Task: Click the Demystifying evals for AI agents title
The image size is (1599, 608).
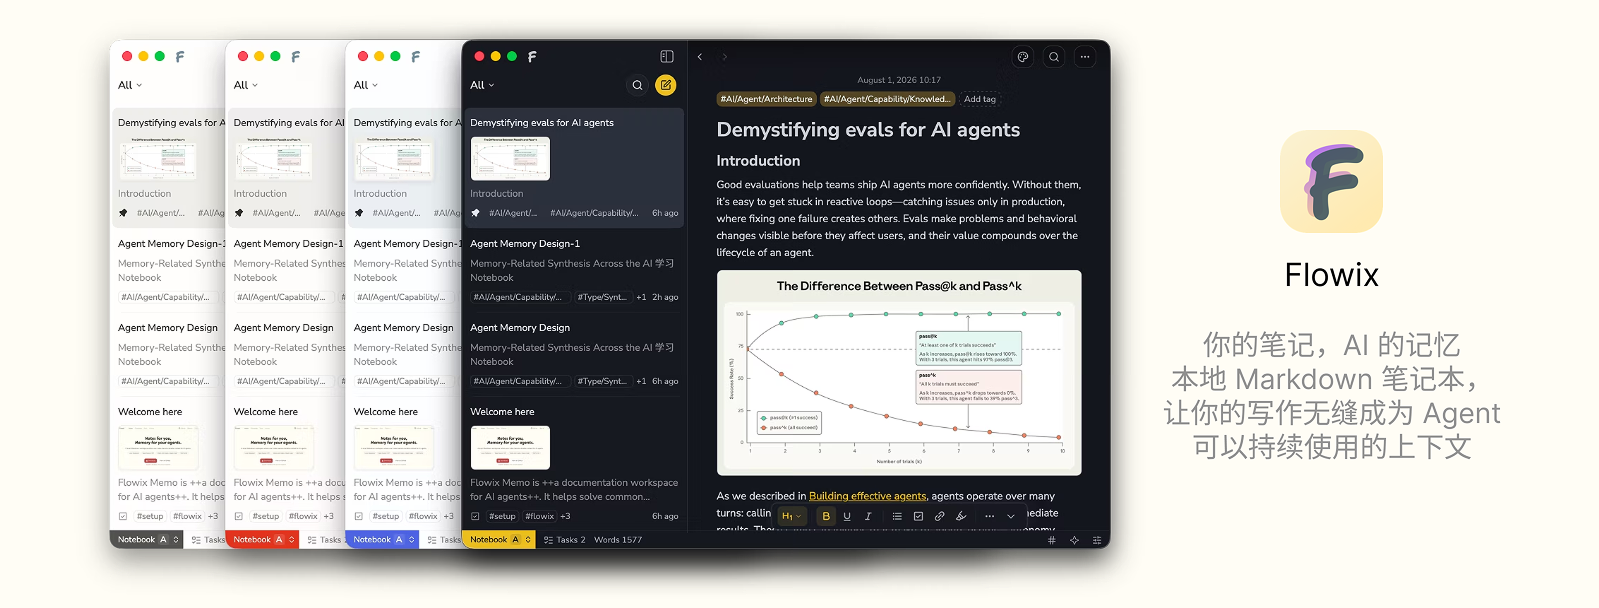Action: [868, 130]
